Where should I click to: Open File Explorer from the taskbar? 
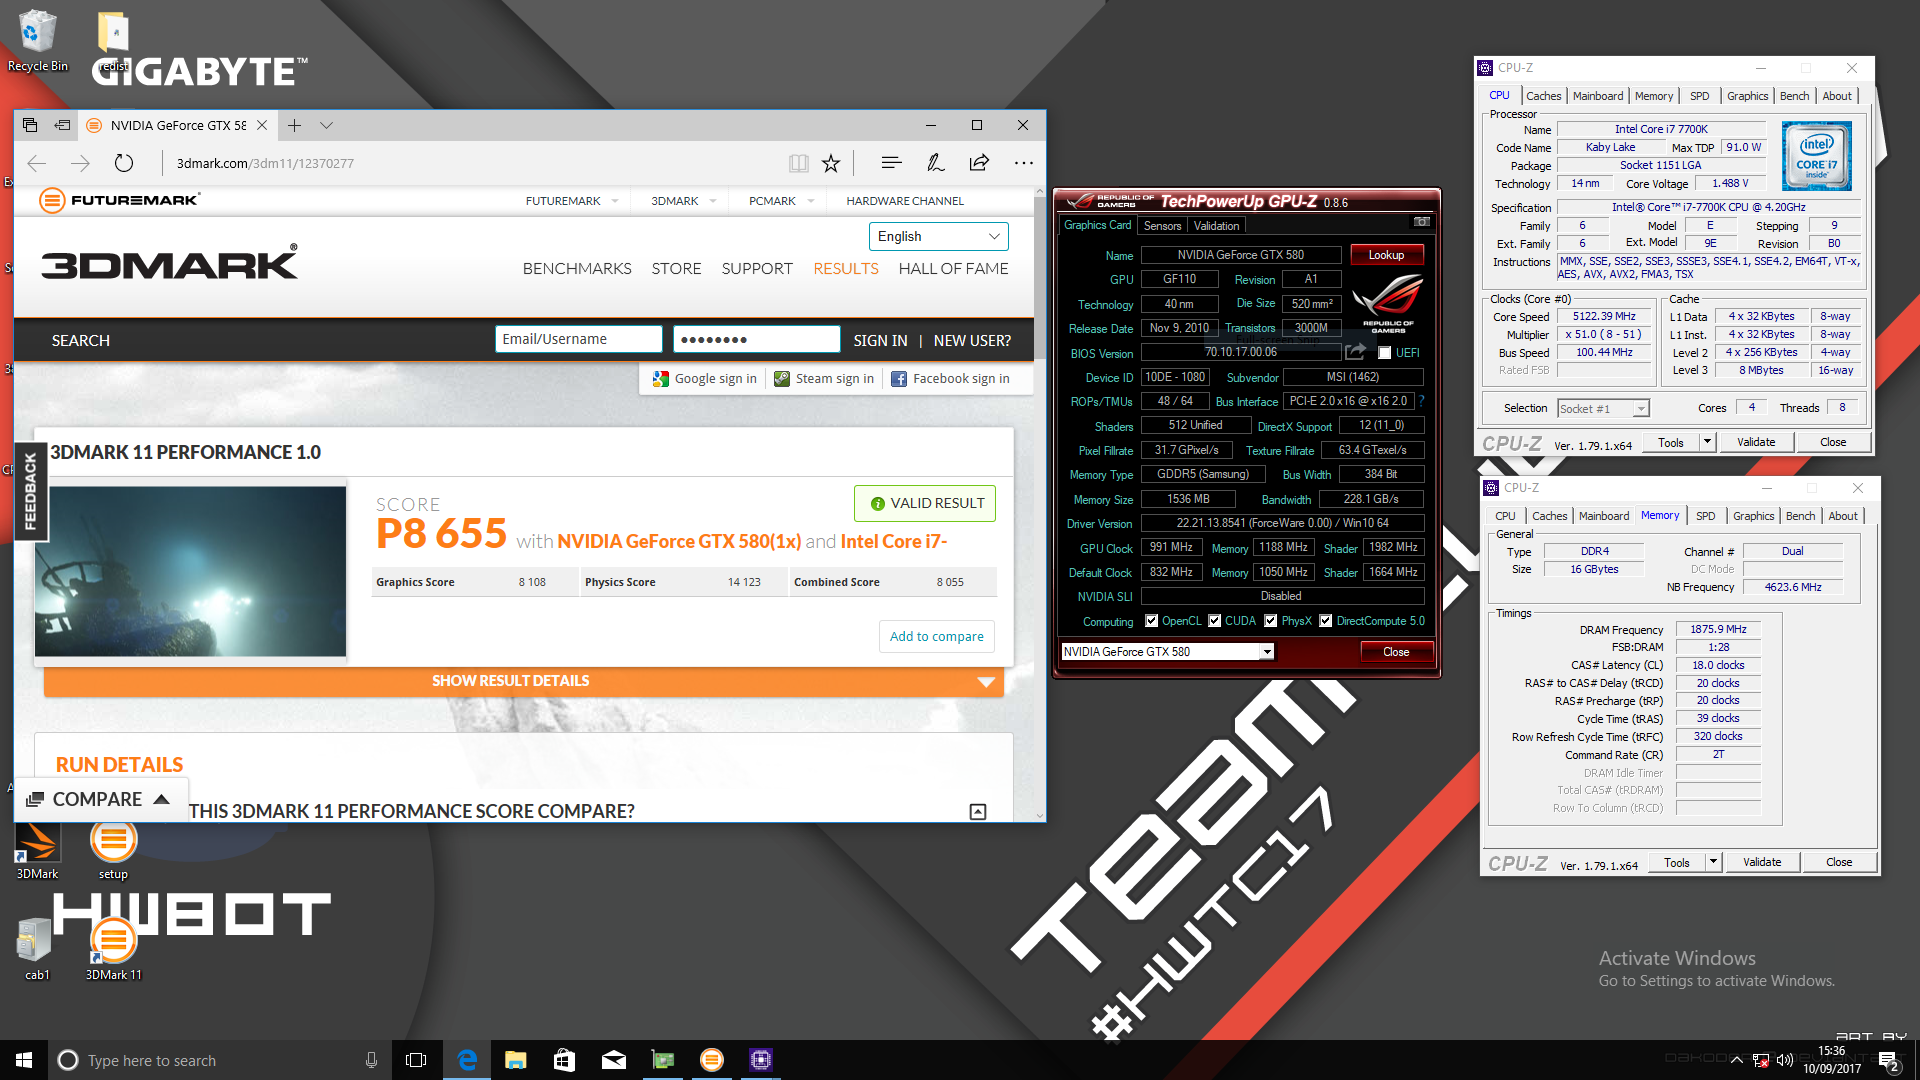click(516, 1060)
